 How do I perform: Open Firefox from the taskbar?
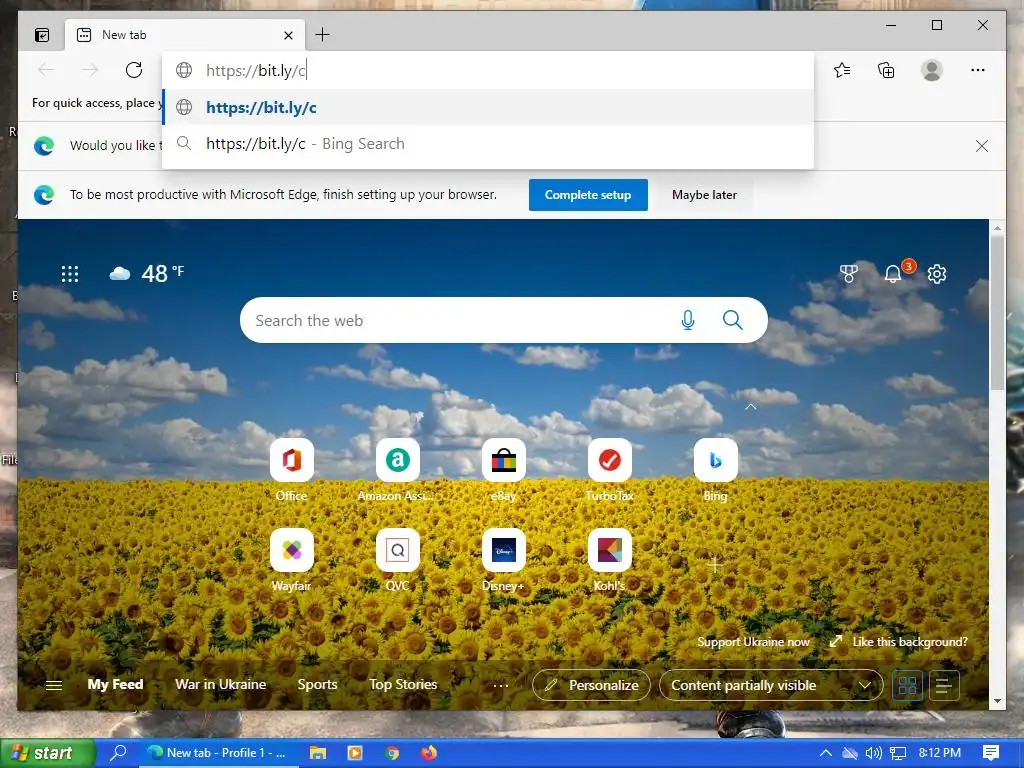428,753
